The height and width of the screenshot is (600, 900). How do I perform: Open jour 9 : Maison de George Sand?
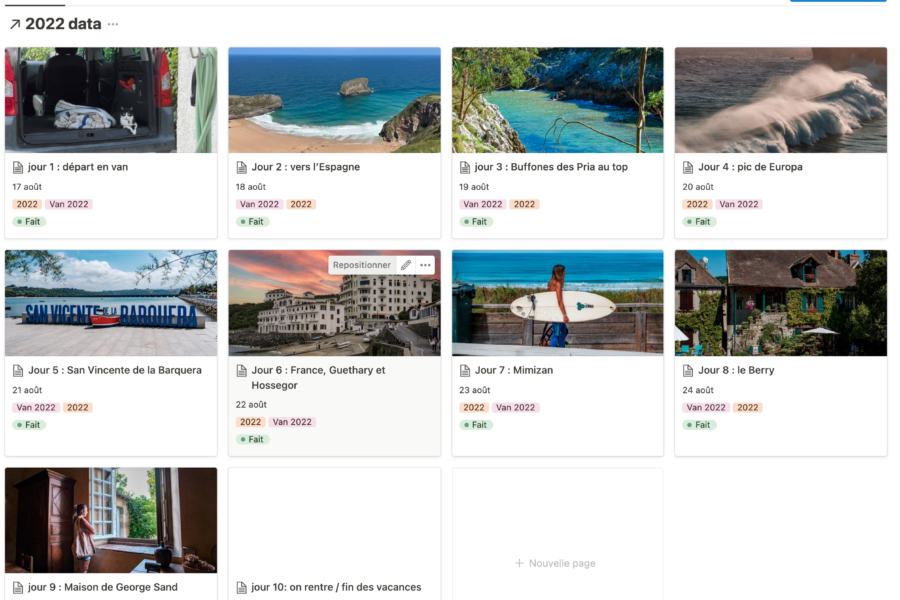point(103,587)
